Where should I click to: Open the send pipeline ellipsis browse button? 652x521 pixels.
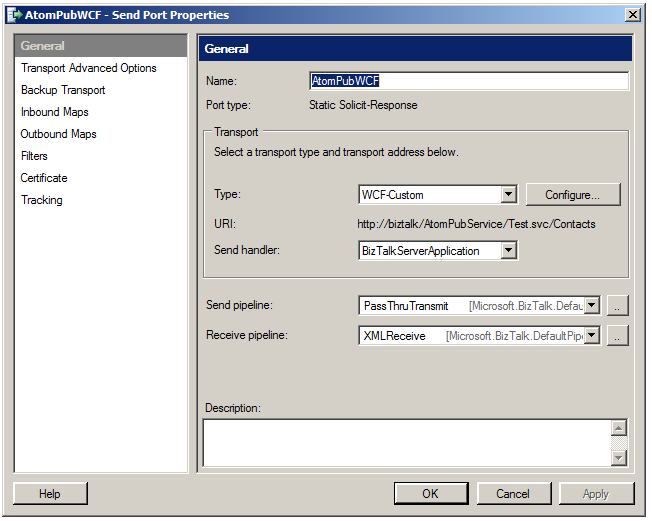coord(618,306)
